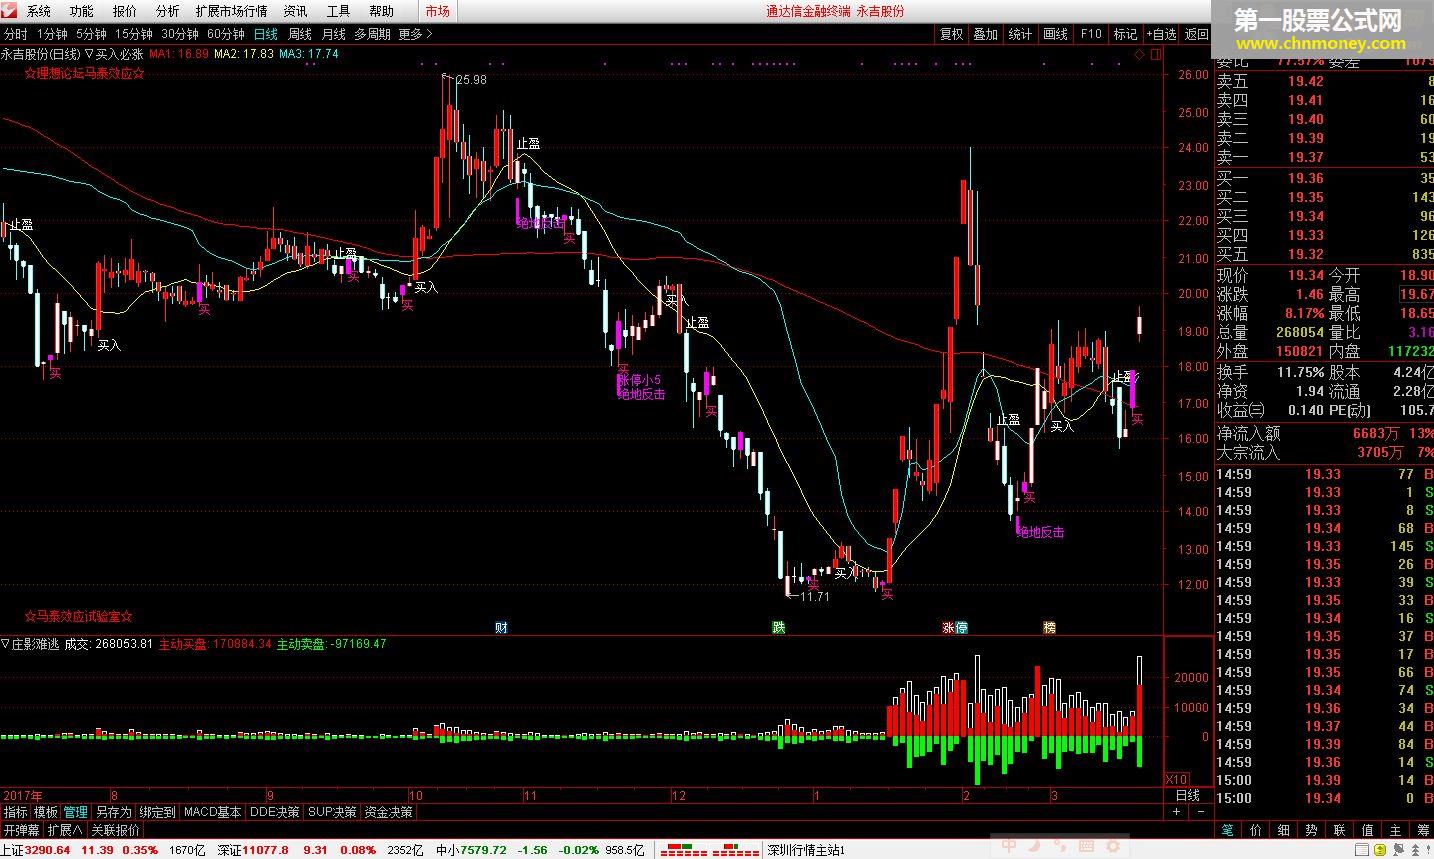
Task: Switch to 分时 period
Action: (16, 33)
